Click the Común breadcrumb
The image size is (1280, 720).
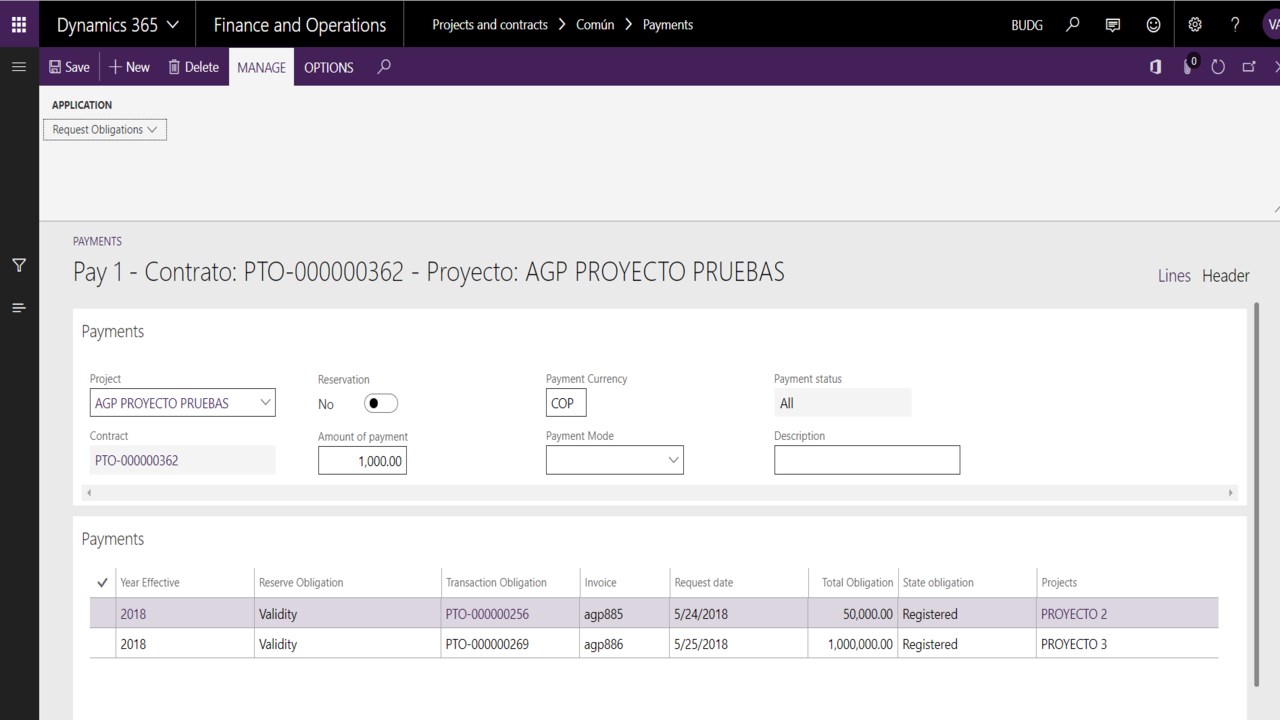(x=595, y=25)
